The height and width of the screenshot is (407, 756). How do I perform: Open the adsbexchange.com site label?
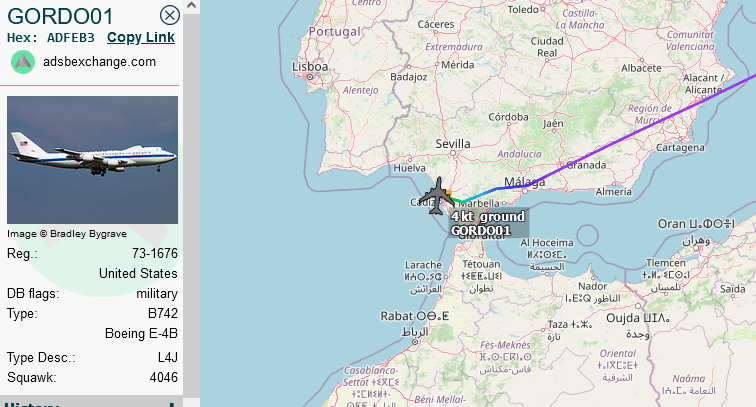(99, 62)
